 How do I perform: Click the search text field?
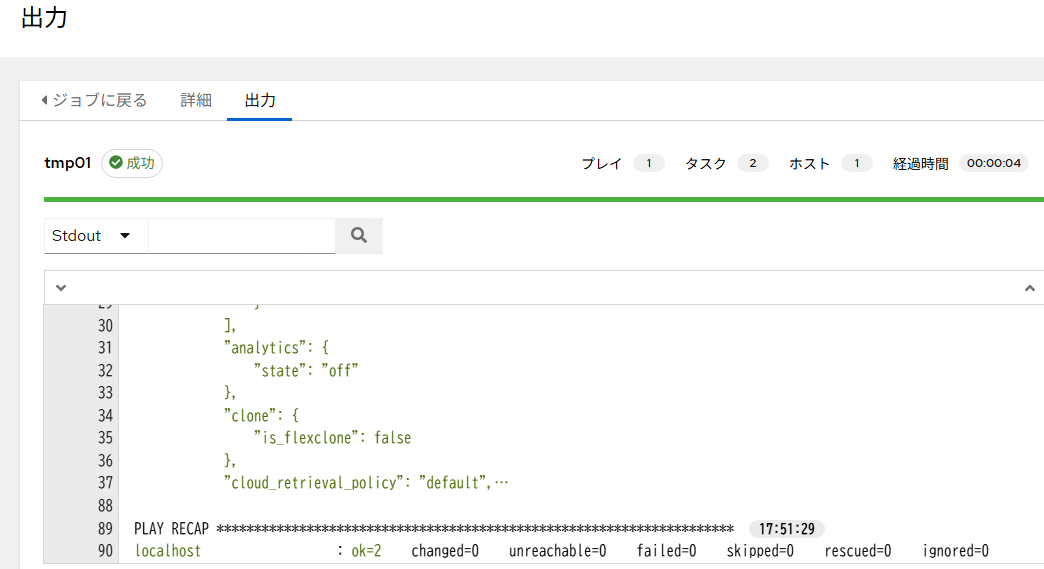[x=242, y=236]
